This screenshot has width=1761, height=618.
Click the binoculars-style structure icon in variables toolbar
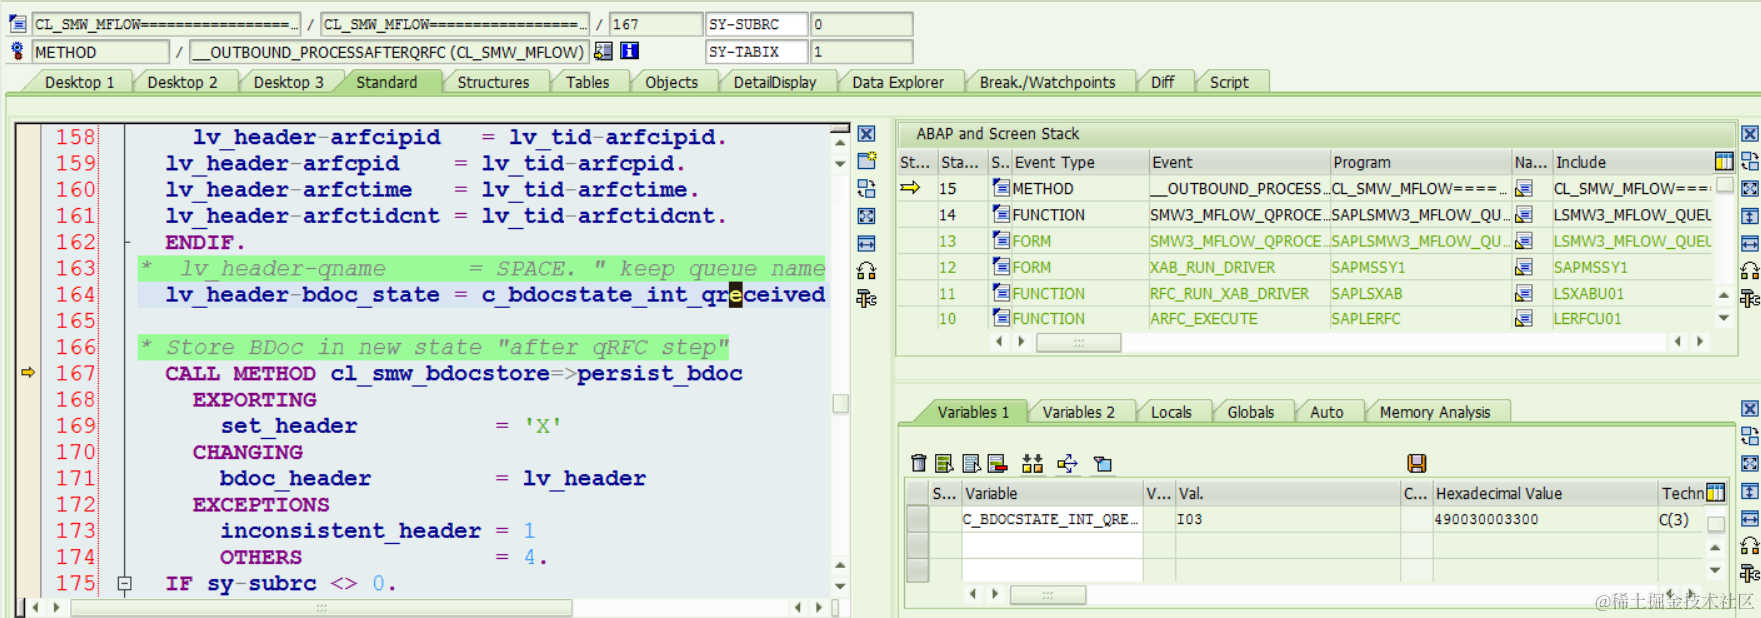click(1032, 463)
